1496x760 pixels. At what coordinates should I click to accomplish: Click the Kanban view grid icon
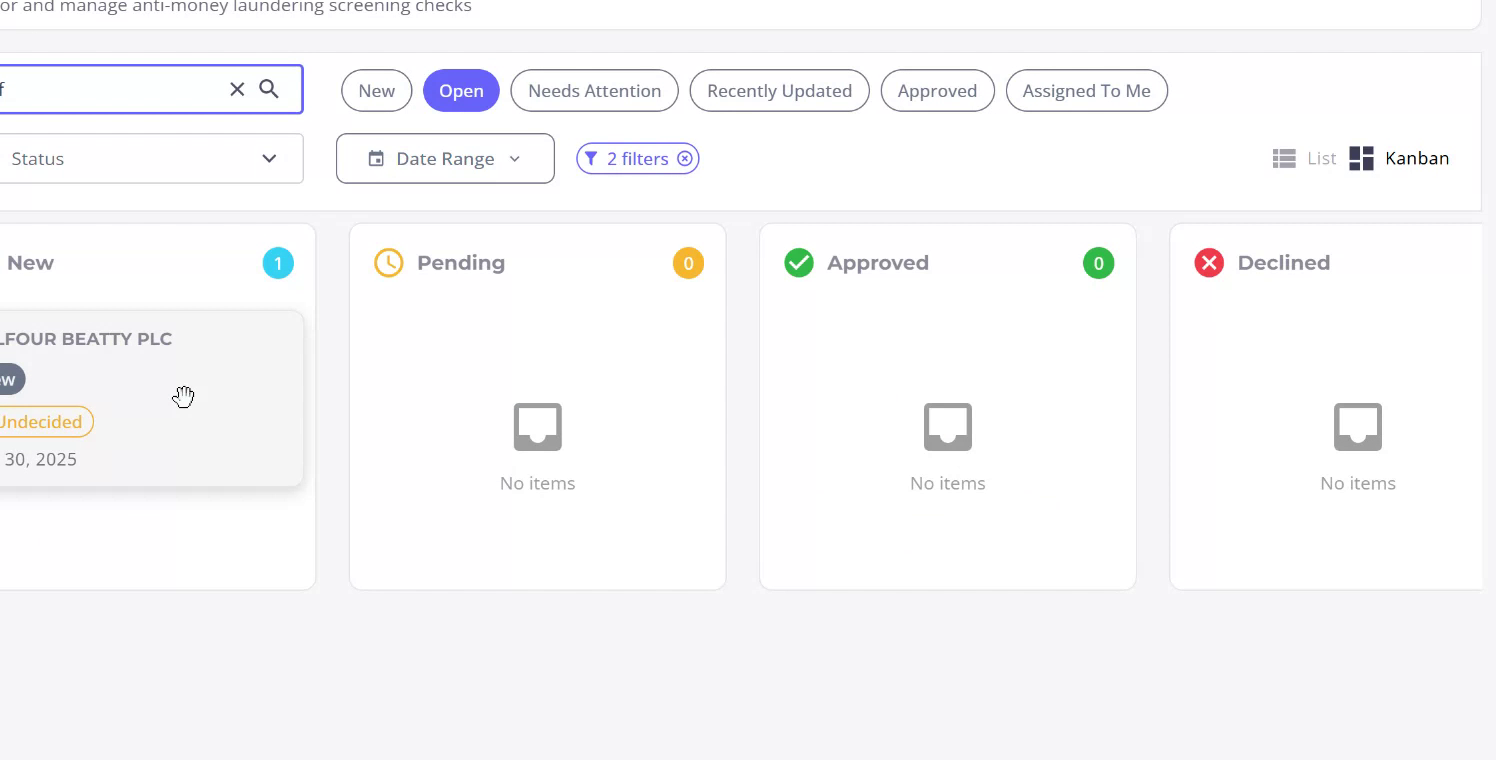click(x=1361, y=158)
